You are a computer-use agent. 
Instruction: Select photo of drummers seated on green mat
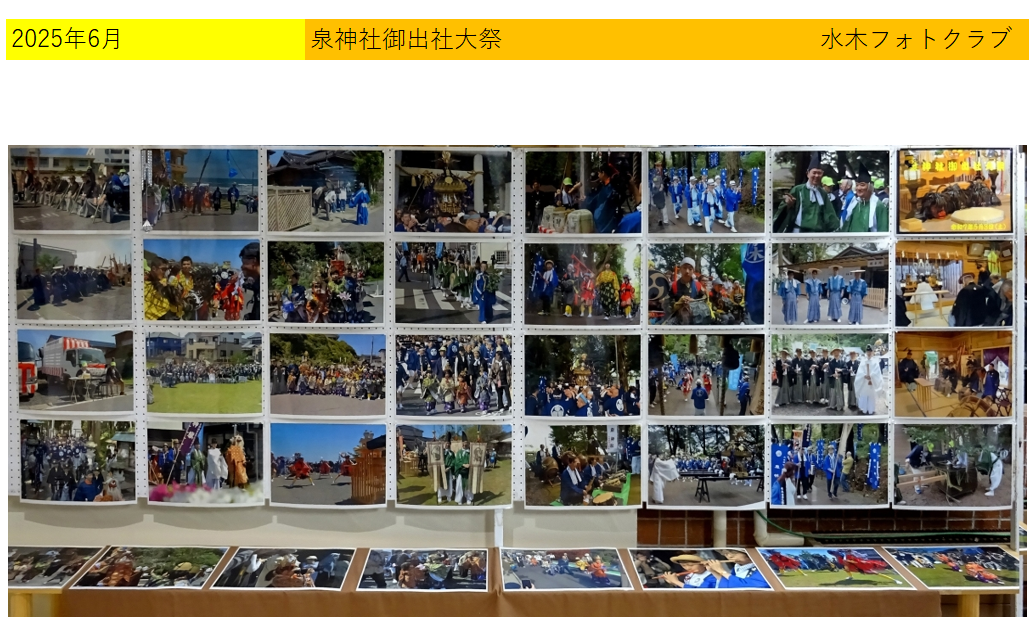(x=583, y=465)
